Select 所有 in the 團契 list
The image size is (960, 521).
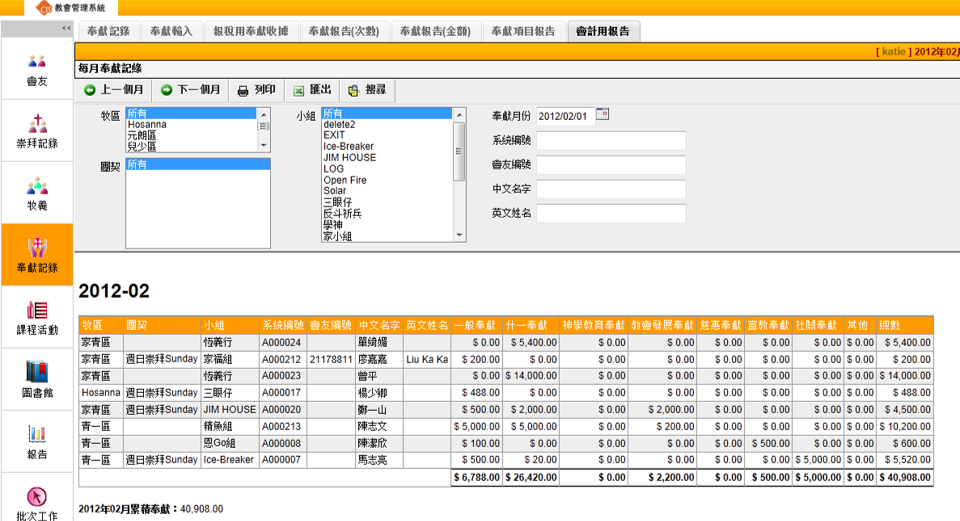click(x=198, y=164)
